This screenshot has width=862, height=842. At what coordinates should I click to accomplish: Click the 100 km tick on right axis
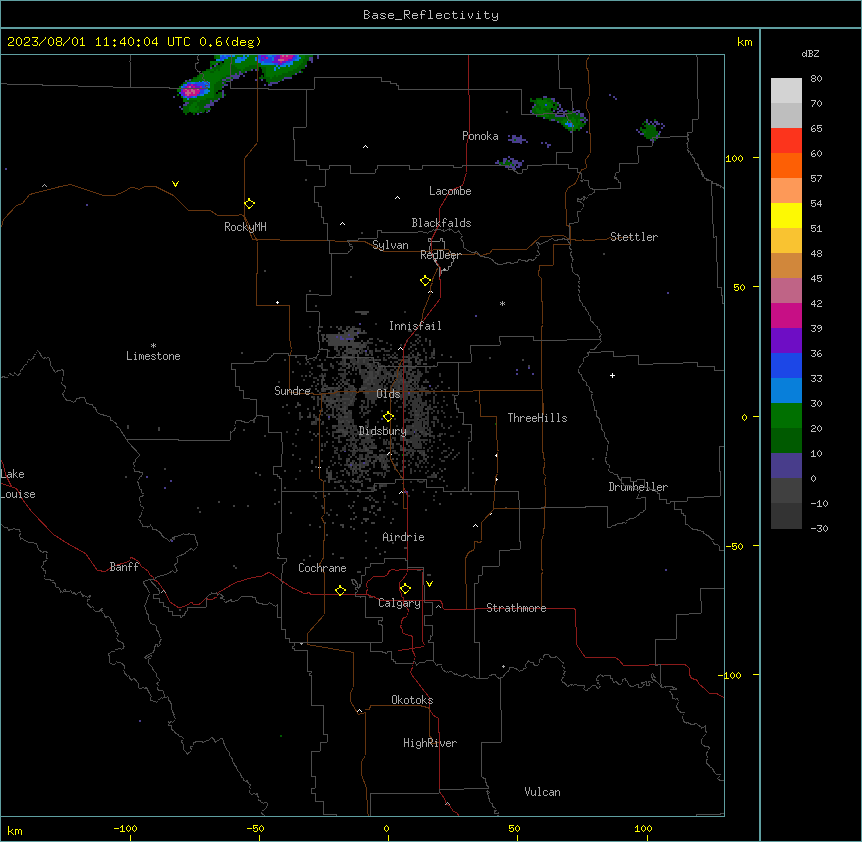pyautogui.click(x=734, y=158)
